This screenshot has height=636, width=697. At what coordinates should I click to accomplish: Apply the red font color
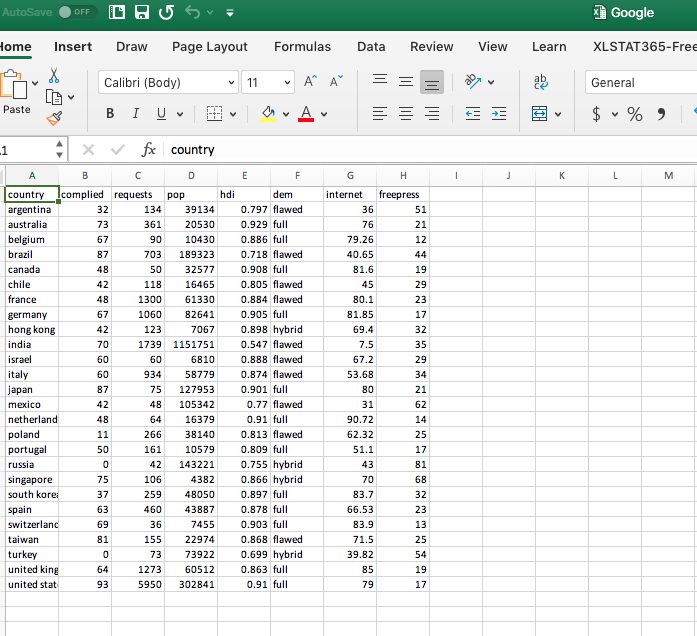pyautogui.click(x=306, y=114)
